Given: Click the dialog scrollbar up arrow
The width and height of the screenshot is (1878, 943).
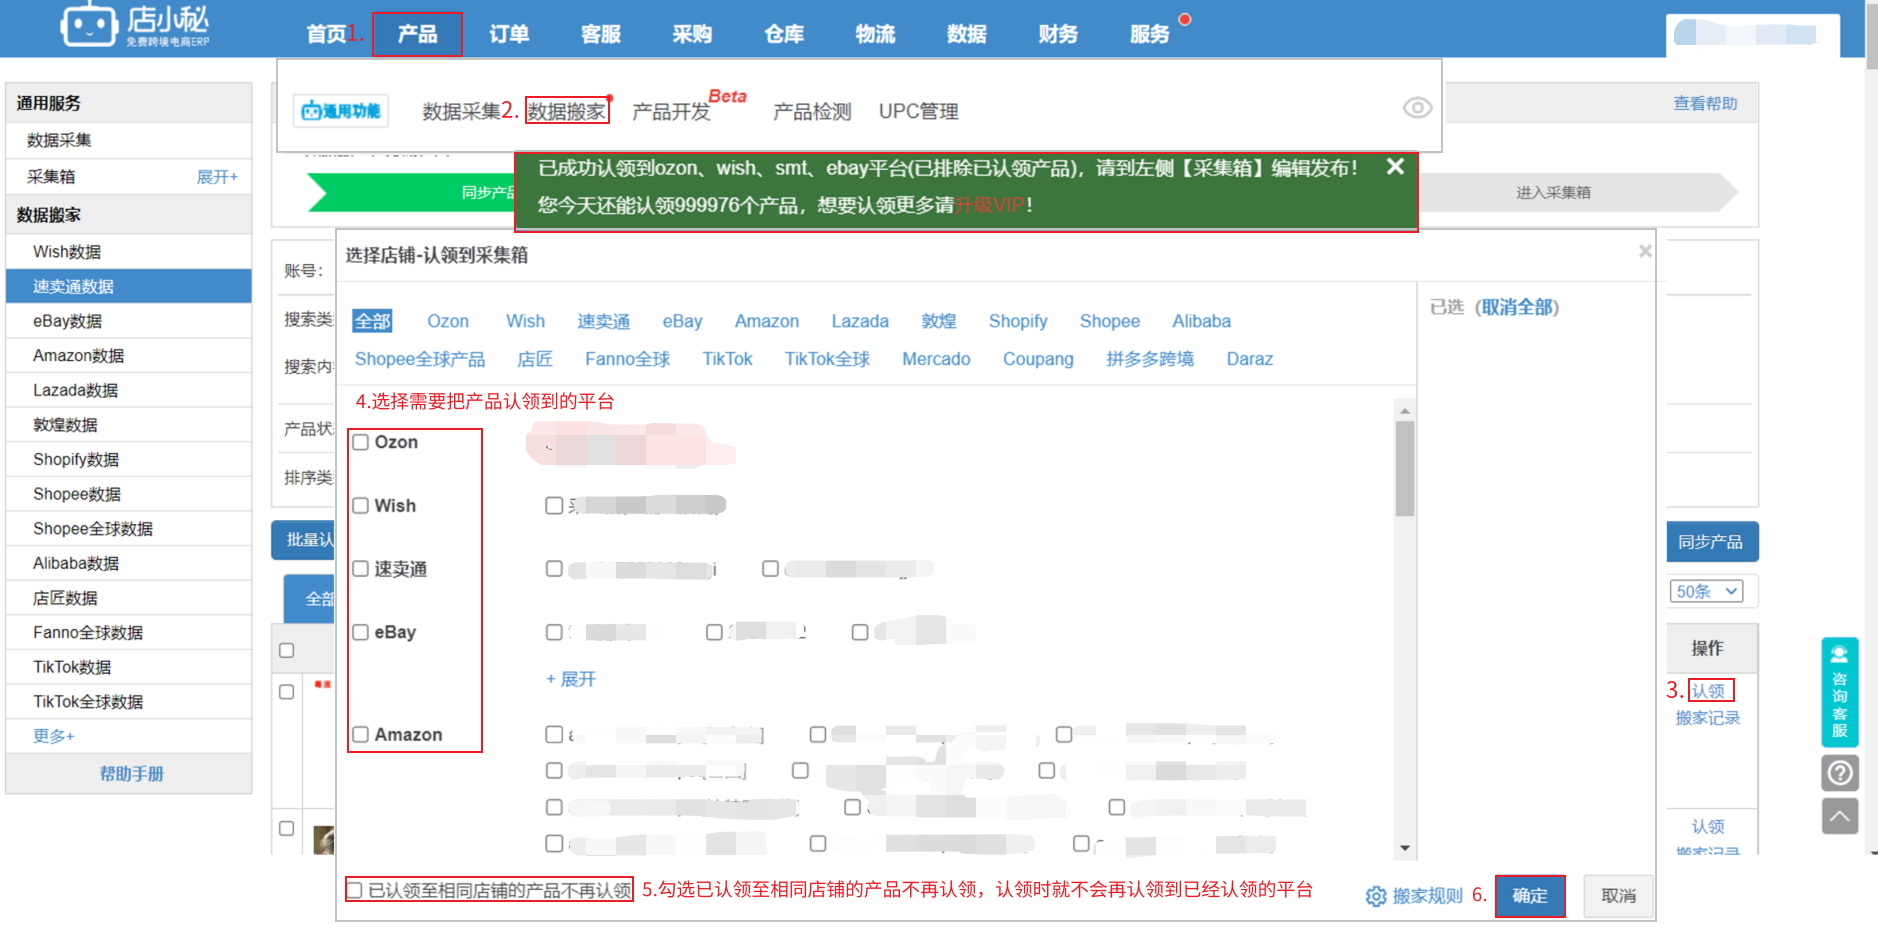Looking at the screenshot, I should [1405, 411].
